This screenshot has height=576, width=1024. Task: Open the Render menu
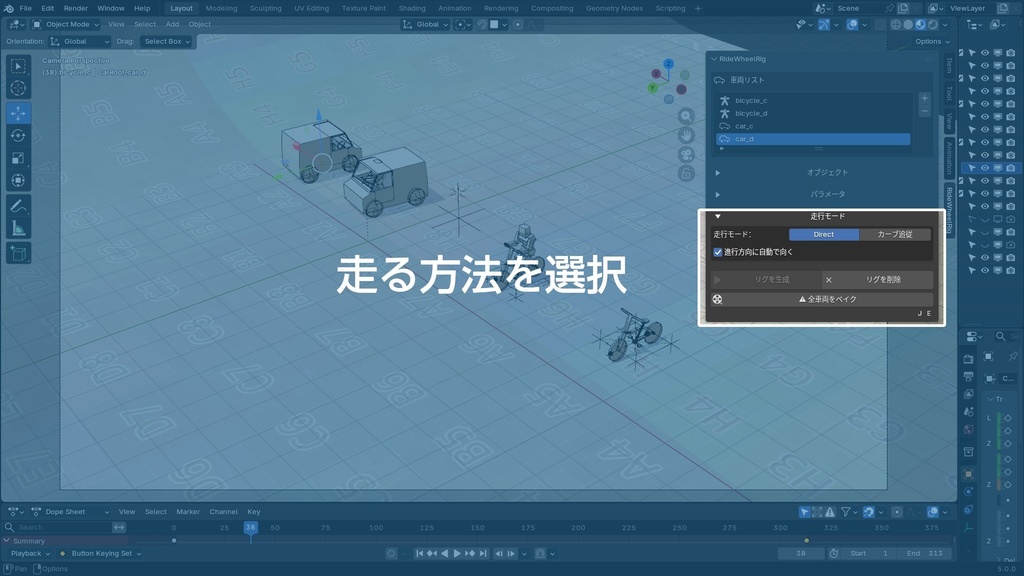point(75,8)
